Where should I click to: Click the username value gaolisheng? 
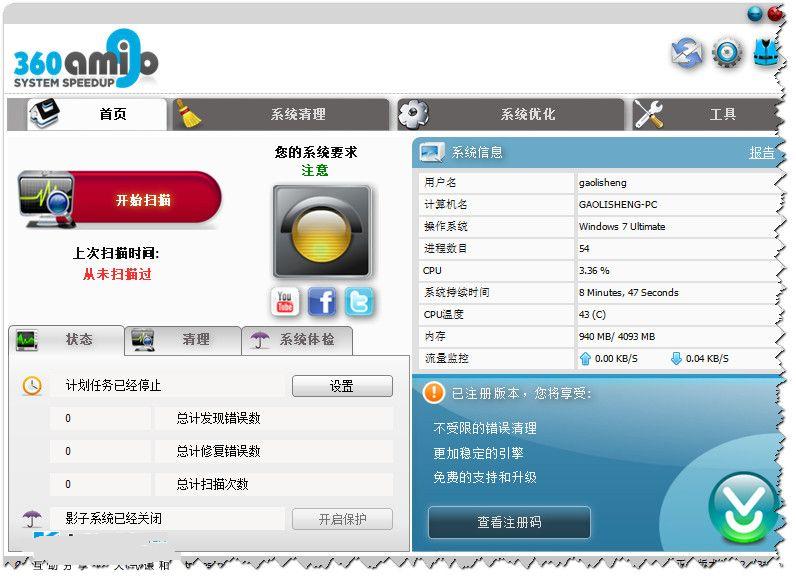pyautogui.click(x=603, y=183)
